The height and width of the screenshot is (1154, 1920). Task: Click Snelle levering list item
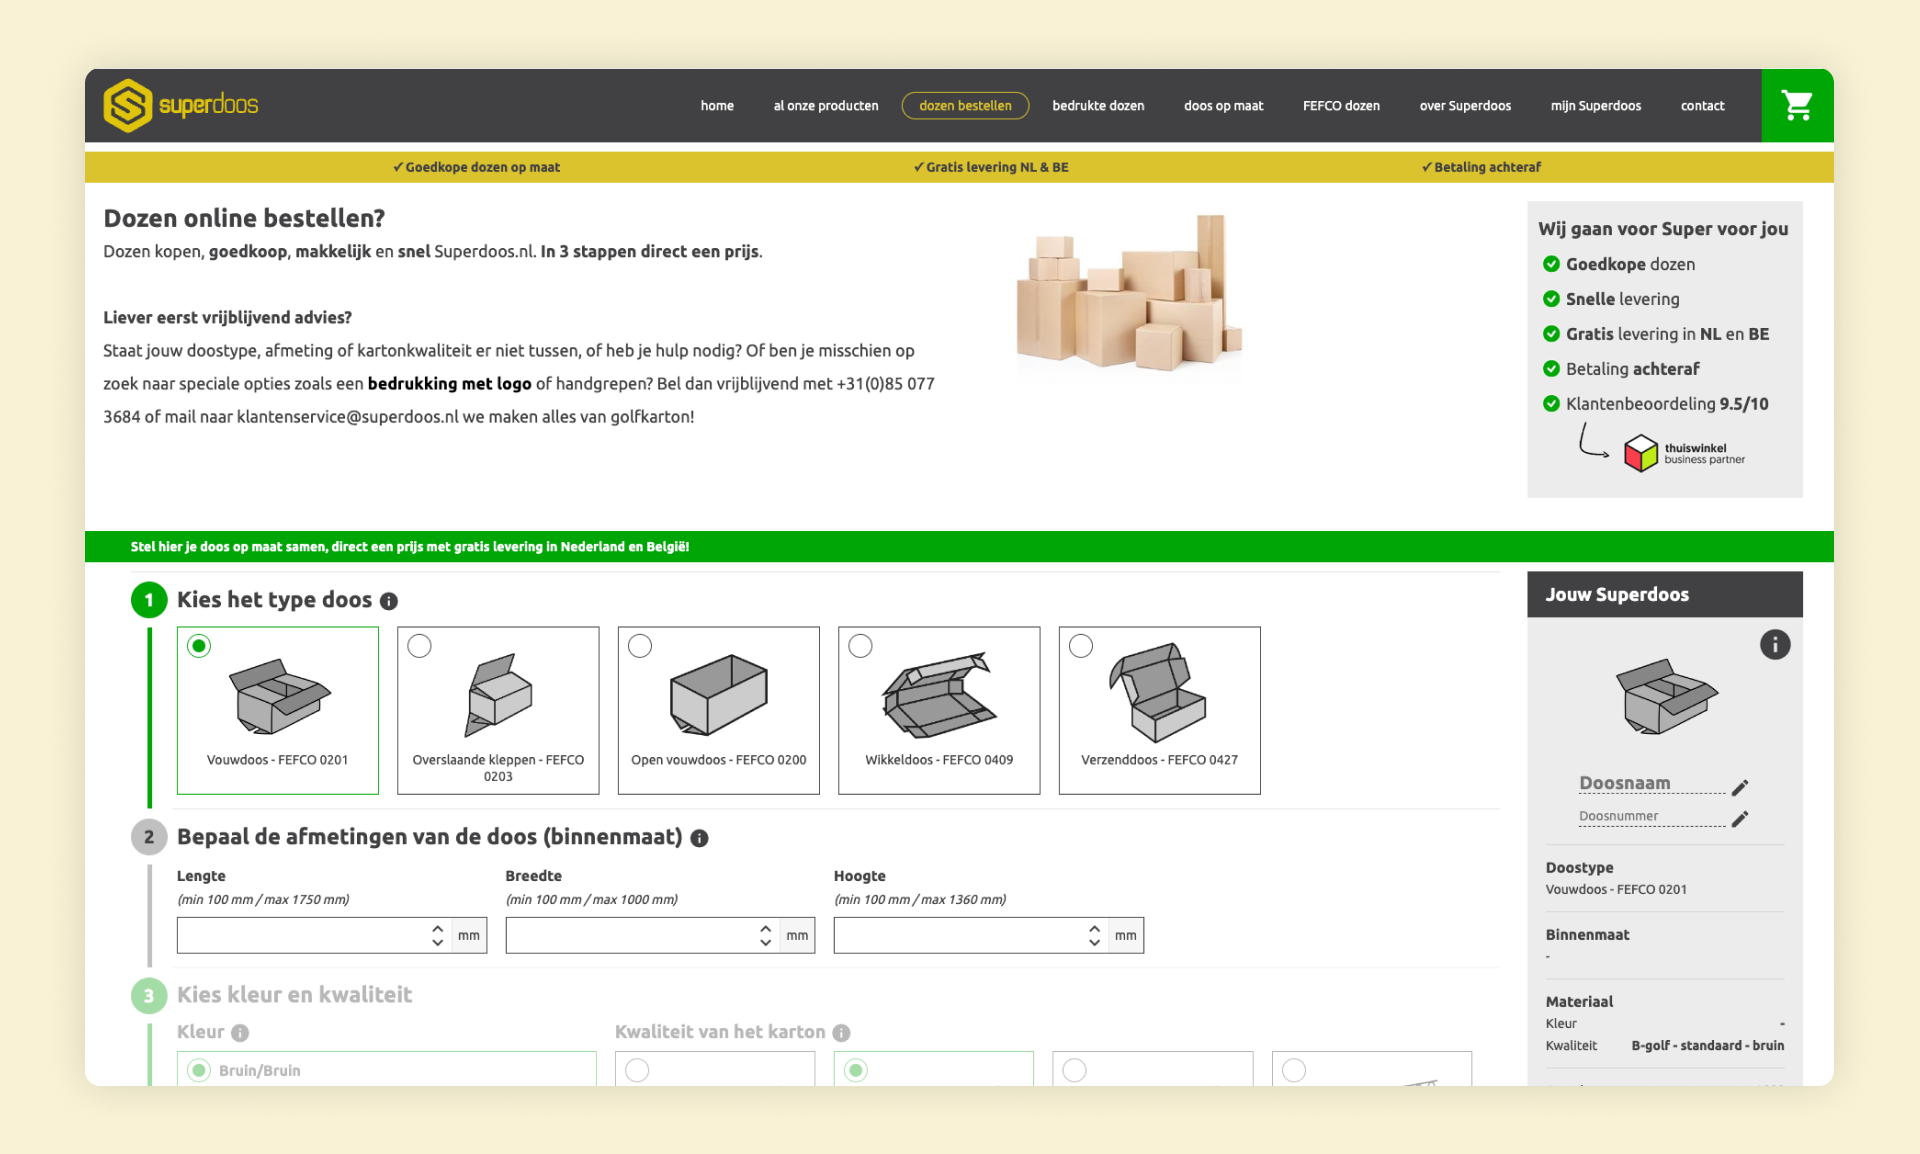click(1622, 299)
